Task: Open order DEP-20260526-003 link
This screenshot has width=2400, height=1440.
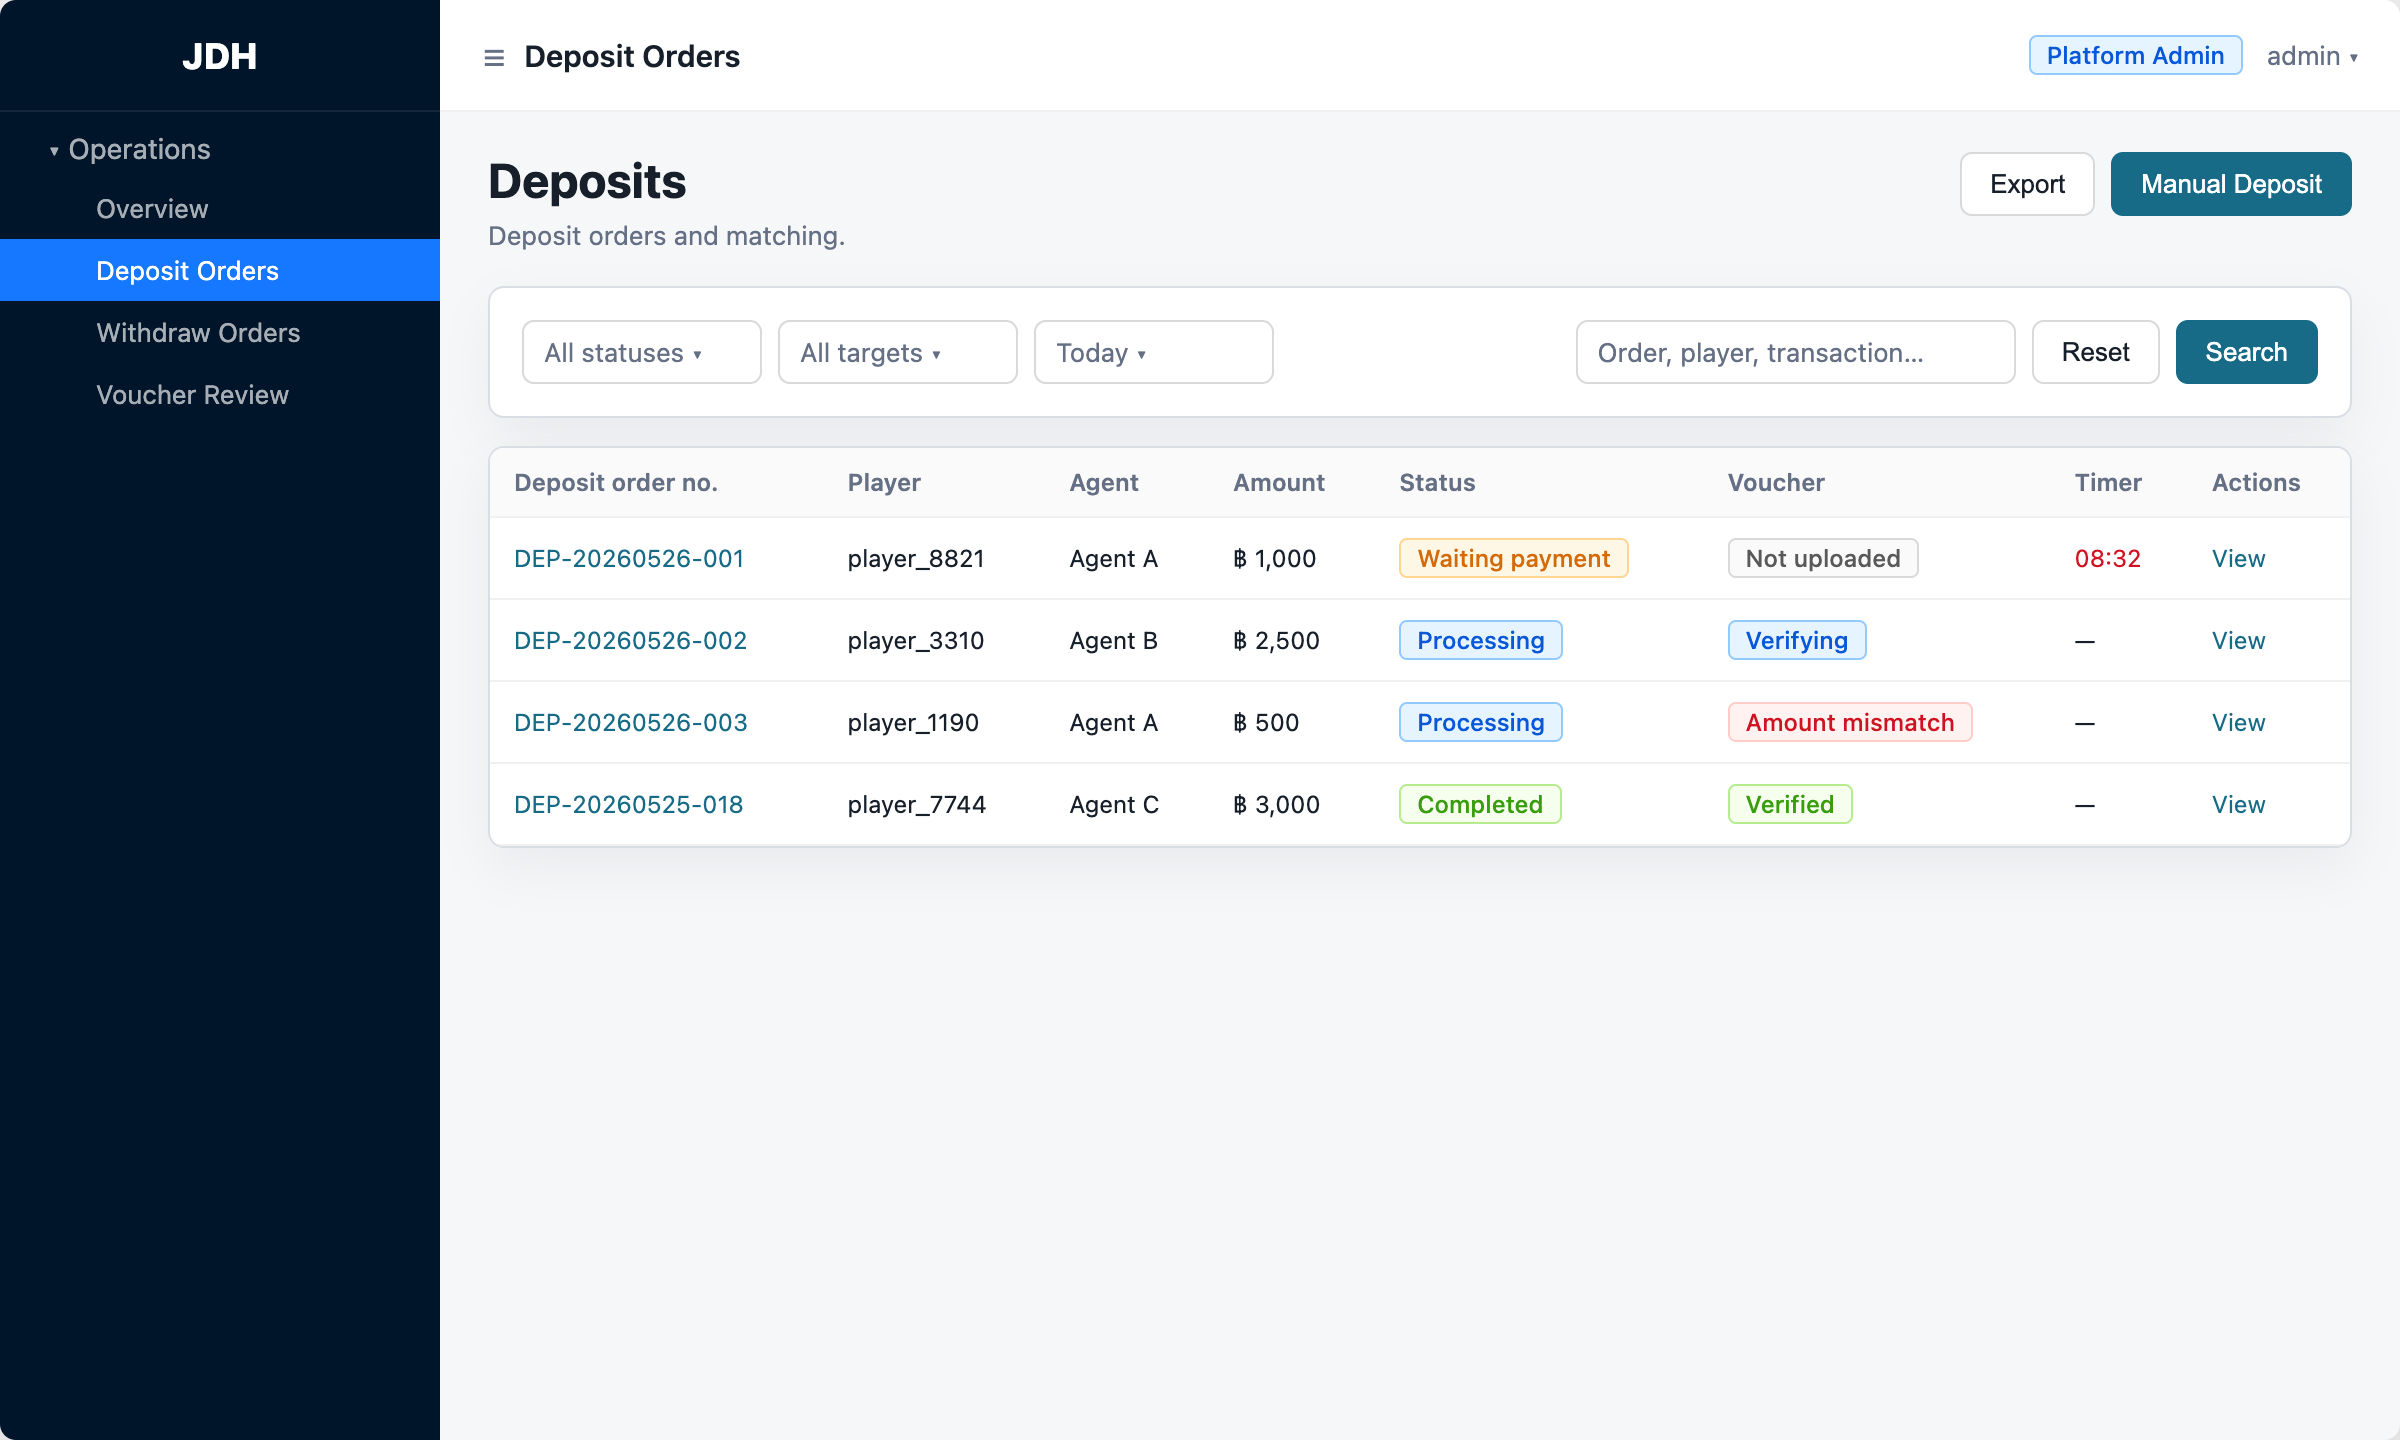Action: 630,723
